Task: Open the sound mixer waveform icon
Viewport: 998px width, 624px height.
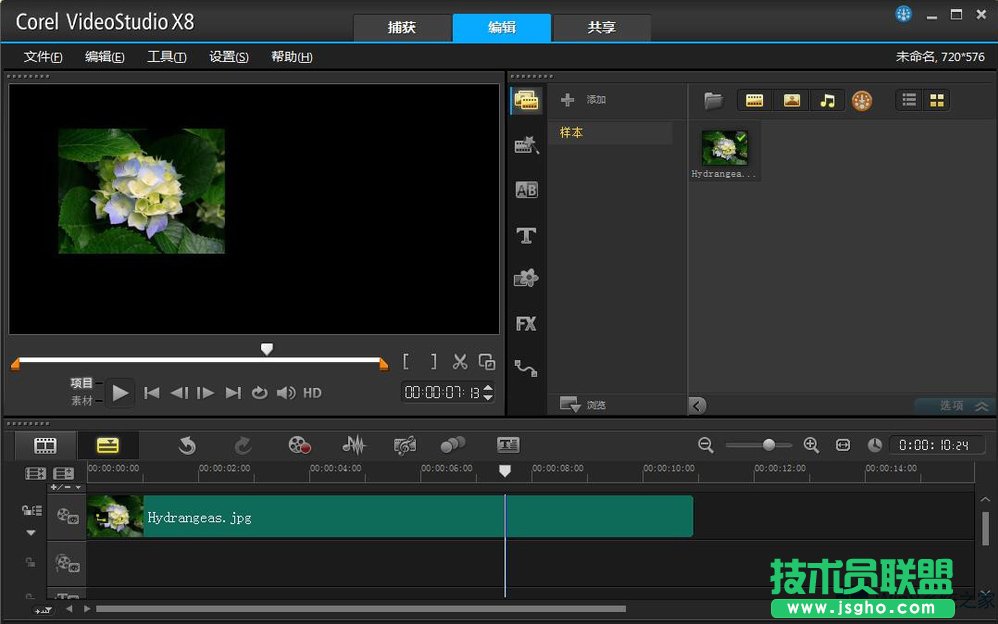Action: coord(354,445)
